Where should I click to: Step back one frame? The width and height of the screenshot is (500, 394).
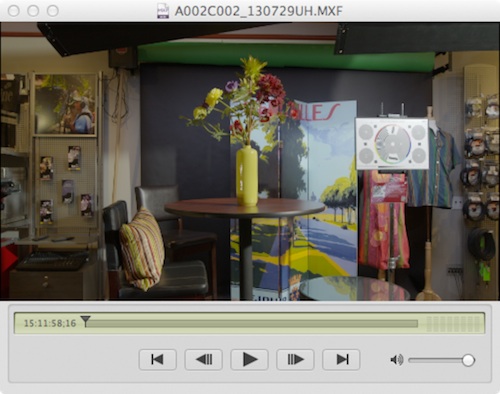point(203,360)
